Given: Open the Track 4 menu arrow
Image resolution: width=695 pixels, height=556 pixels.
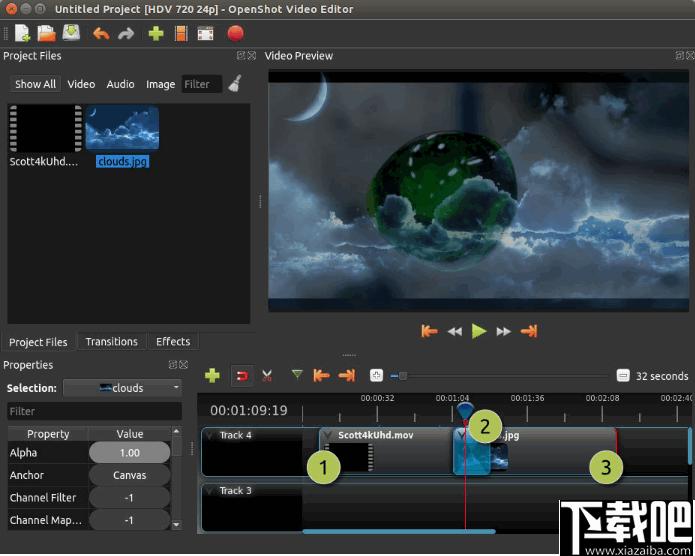Looking at the screenshot, I should point(210,435).
